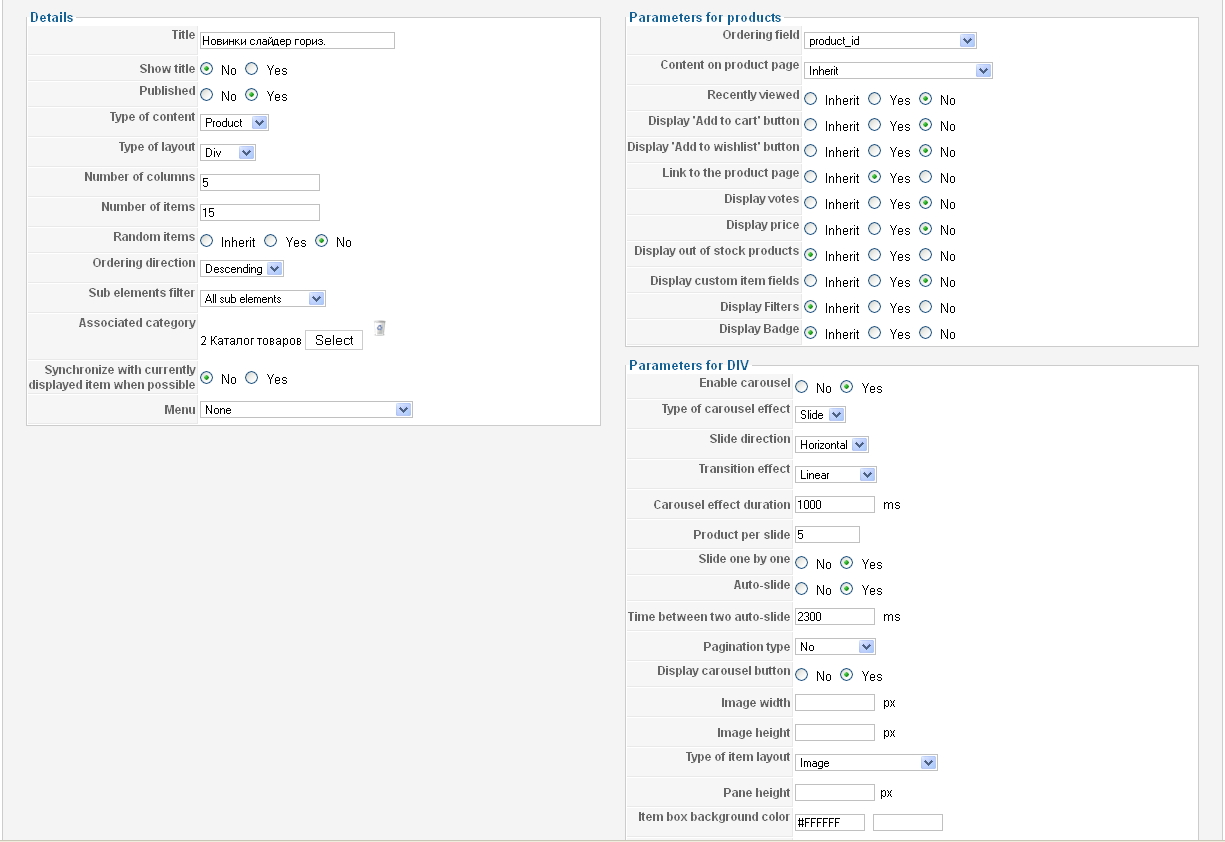Turn off Auto-slide by choosing No
Screen dimensions: 1225x842
[x=802, y=589]
